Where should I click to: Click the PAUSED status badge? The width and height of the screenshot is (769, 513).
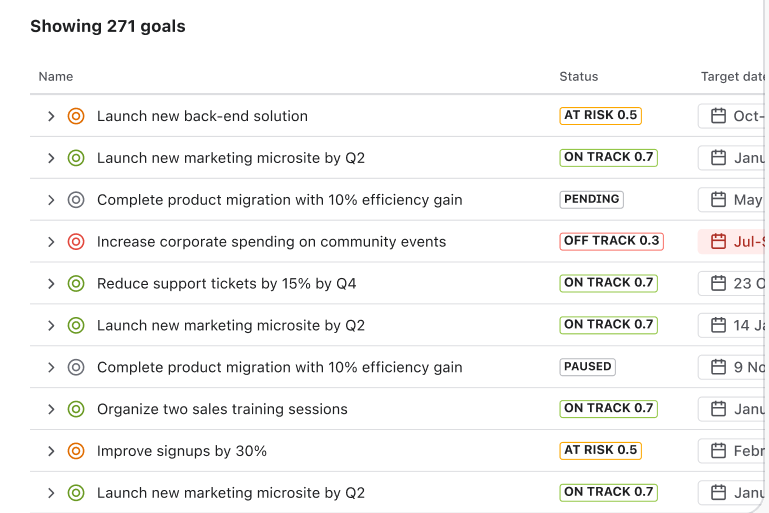point(587,367)
